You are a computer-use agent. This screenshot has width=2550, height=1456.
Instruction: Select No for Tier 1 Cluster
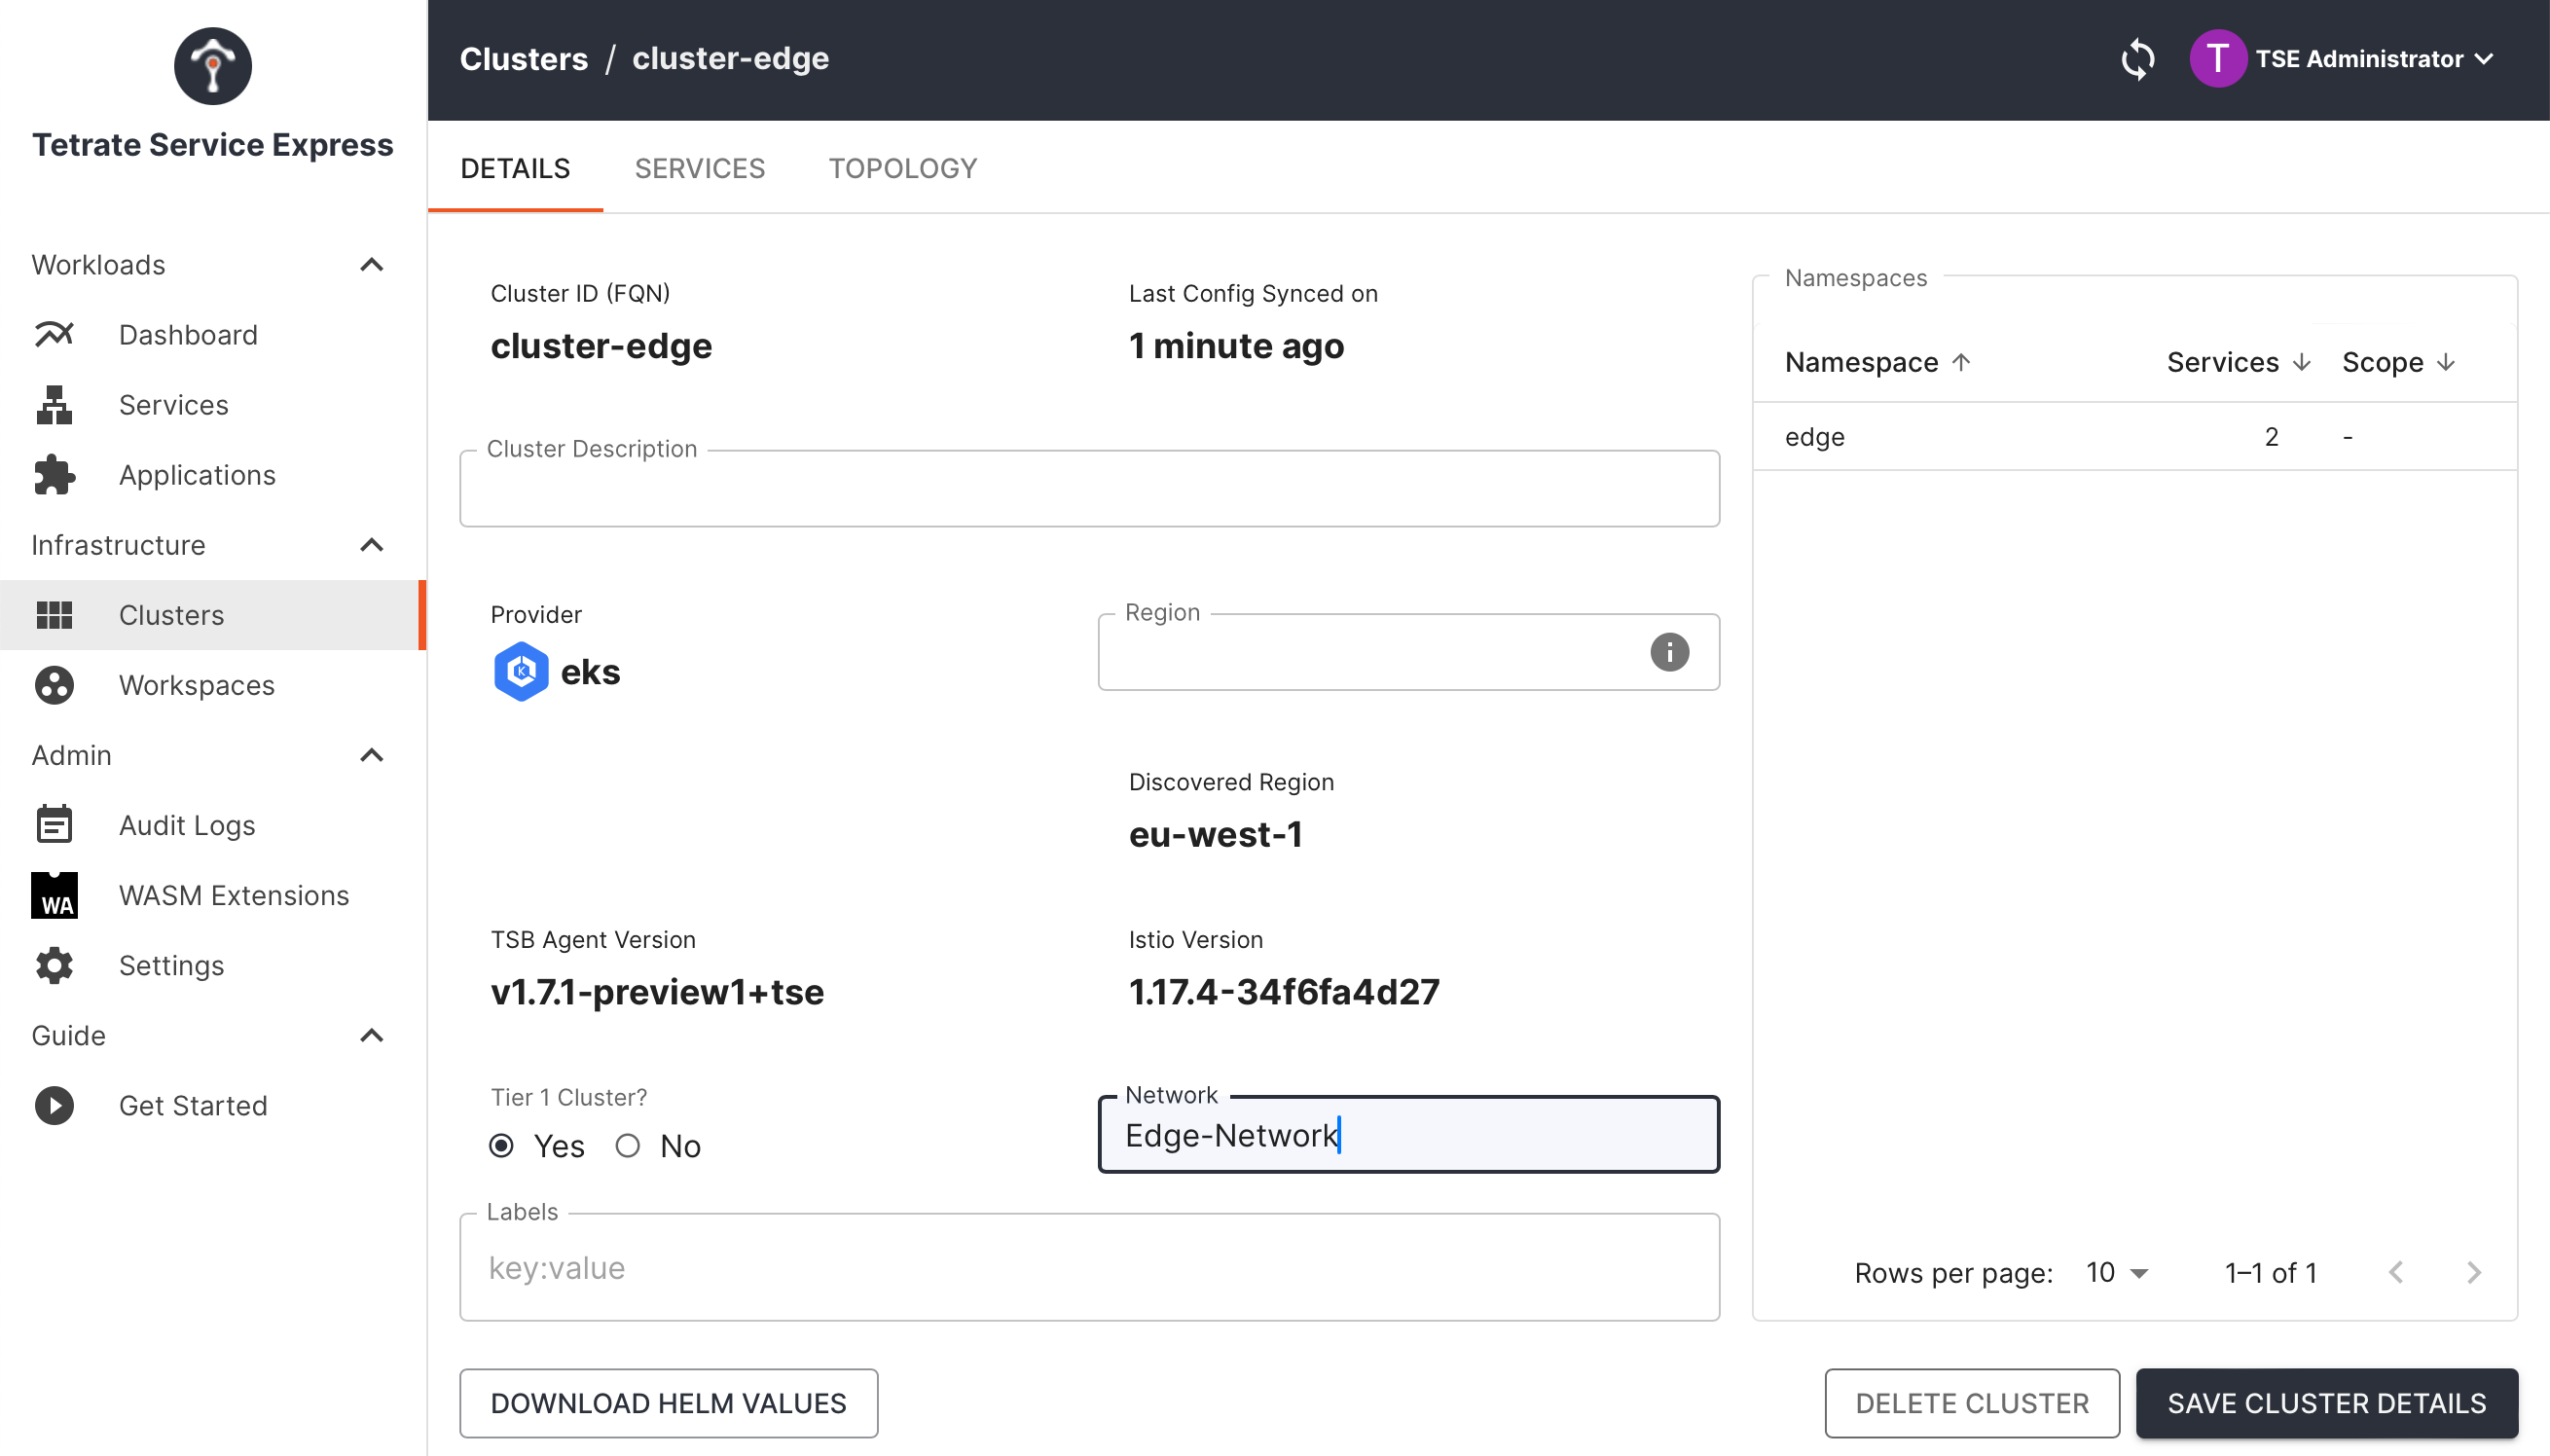pos(628,1146)
